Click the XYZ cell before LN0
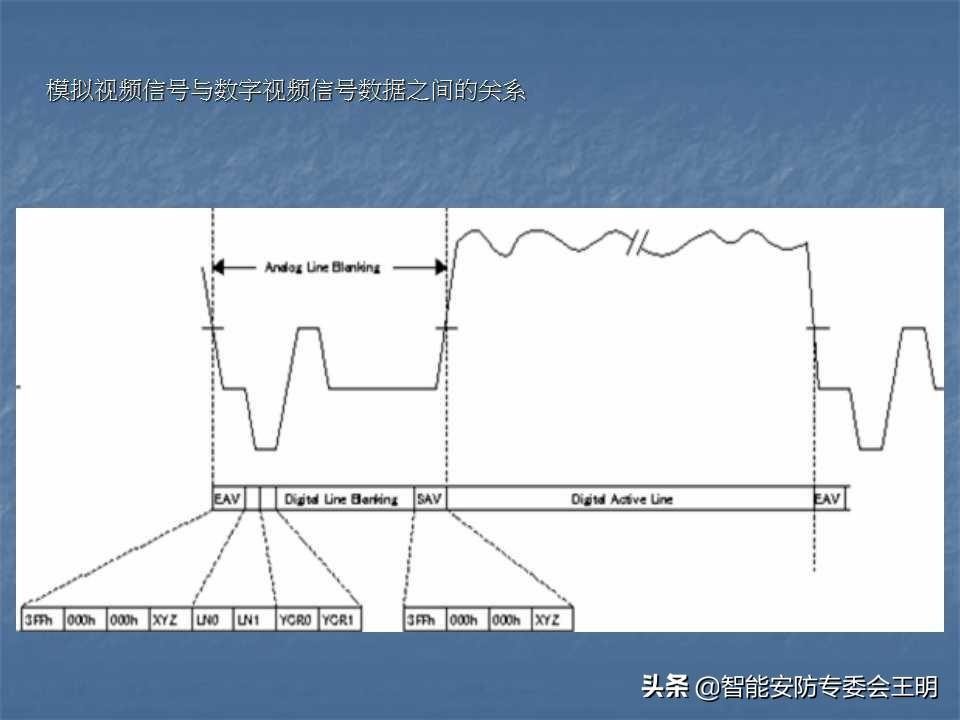 tap(168, 620)
